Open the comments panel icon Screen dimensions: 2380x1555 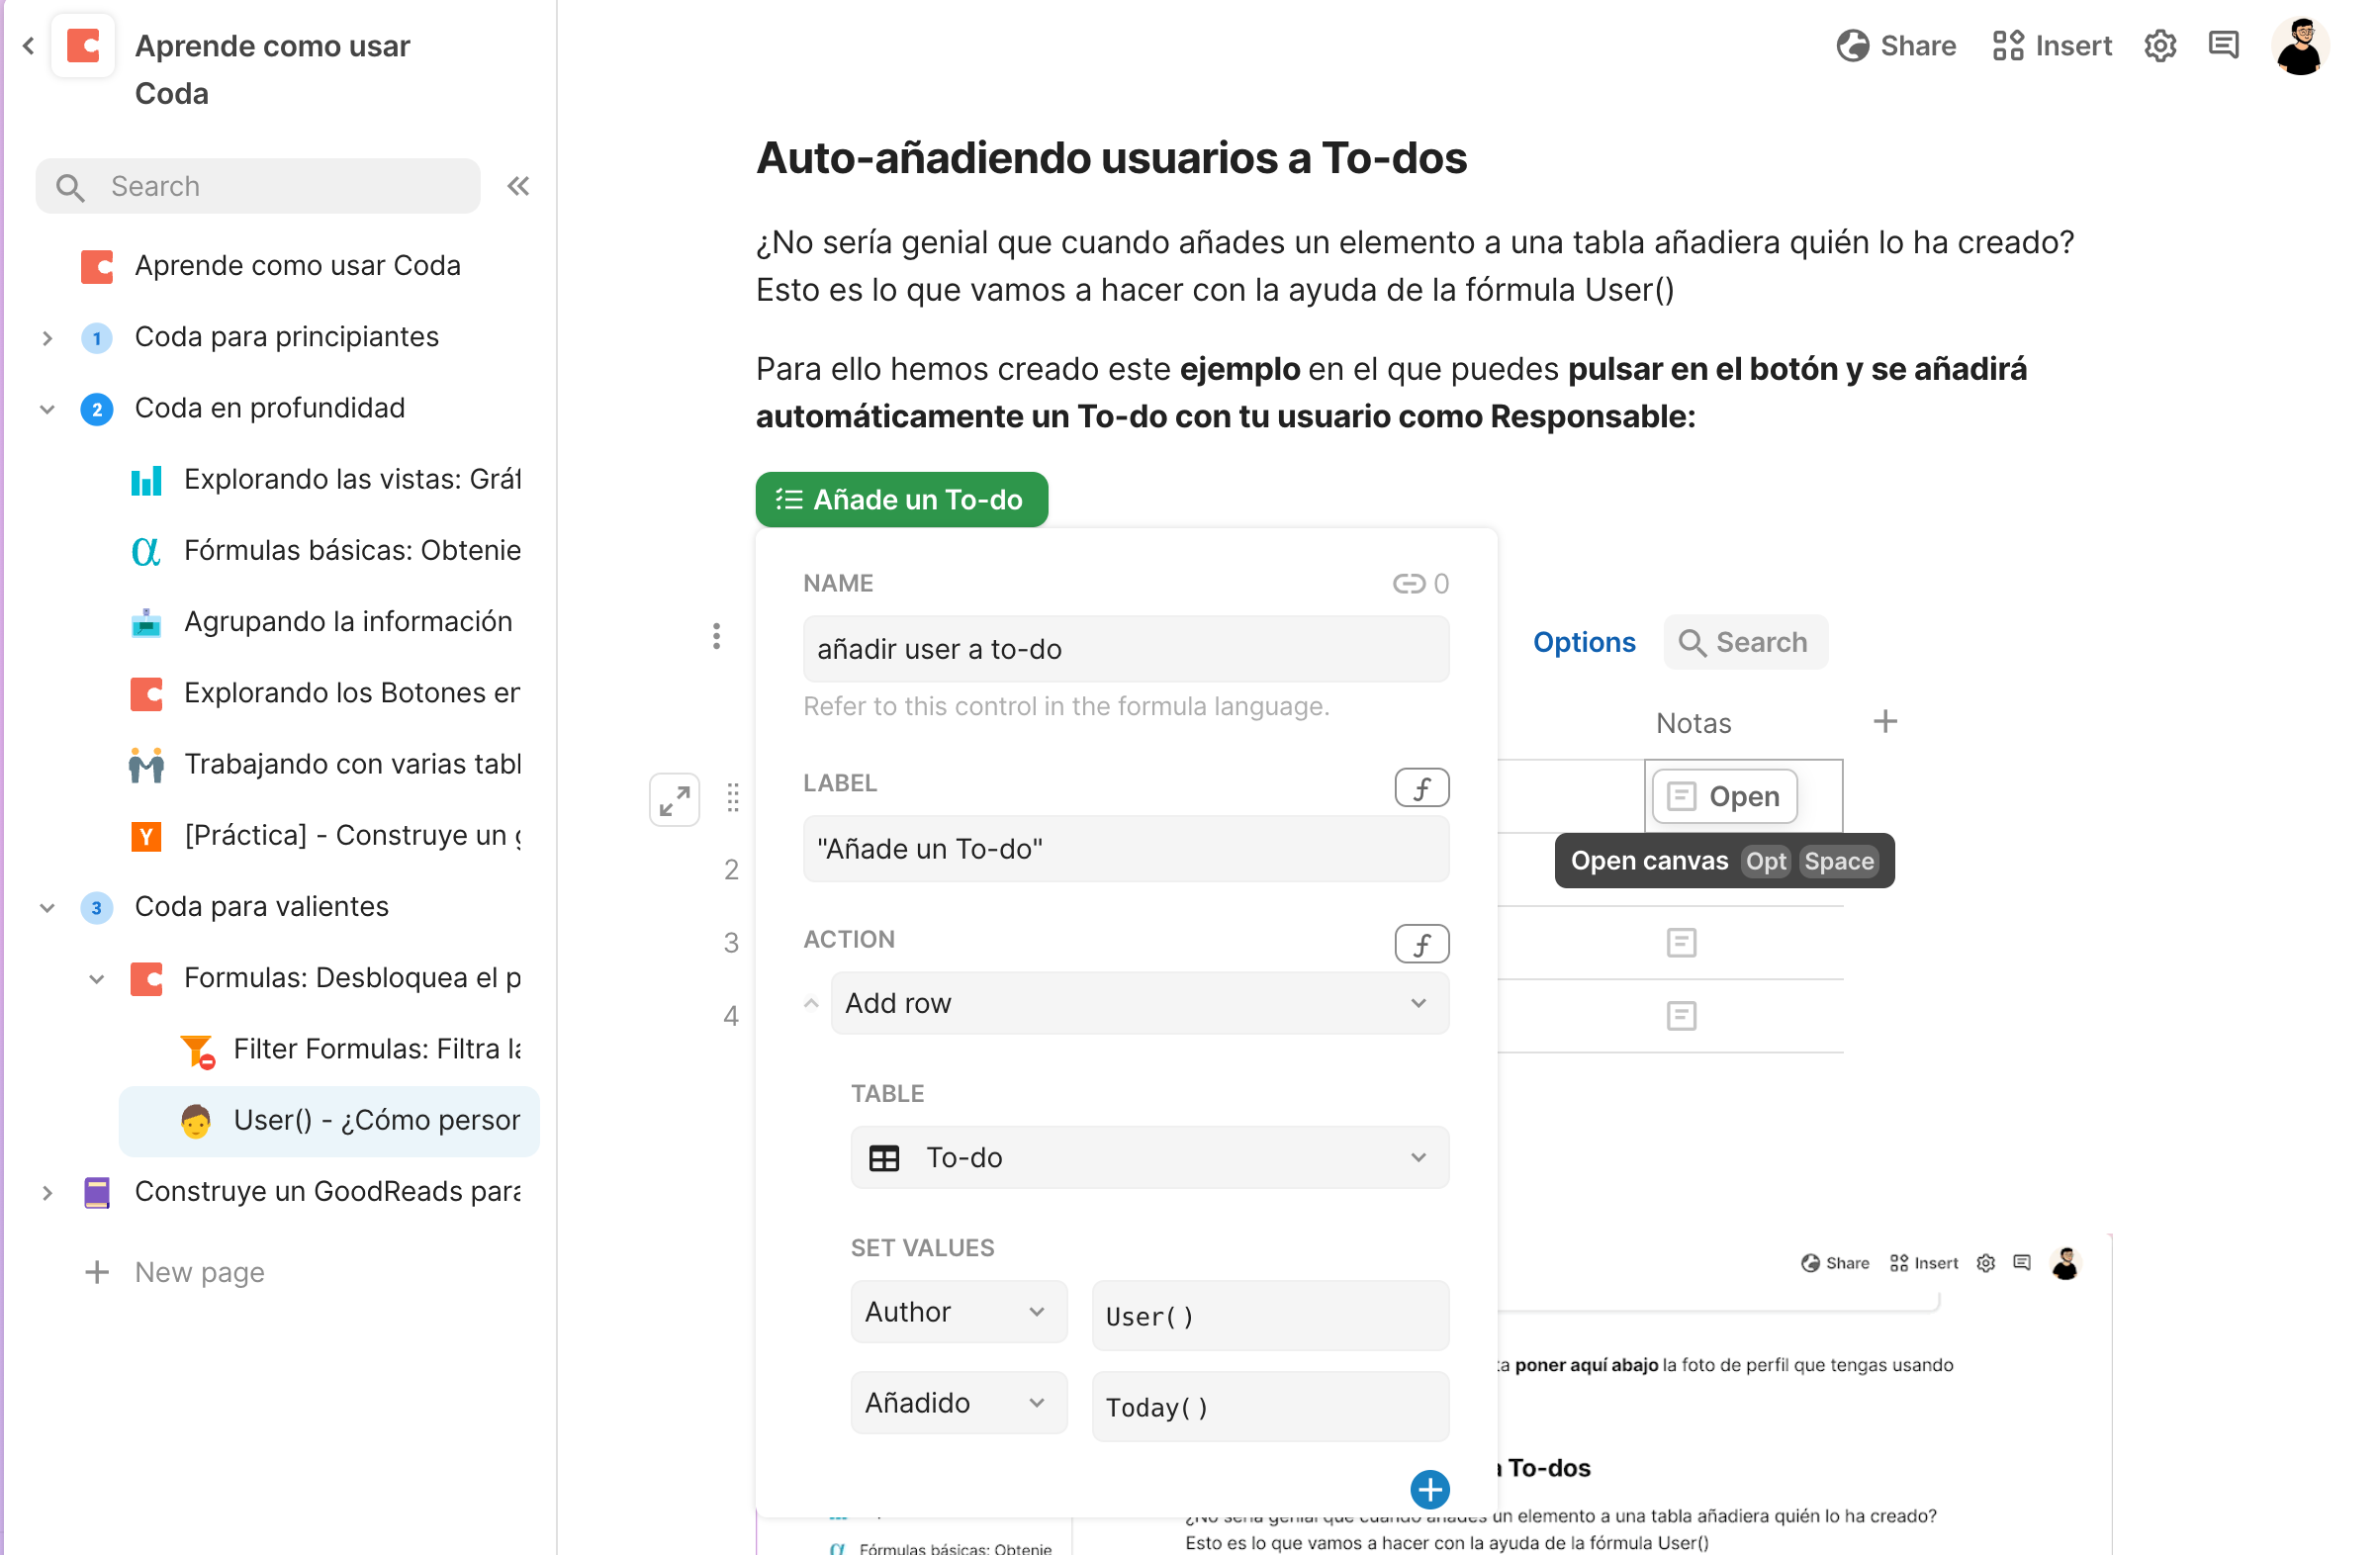point(2223,46)
